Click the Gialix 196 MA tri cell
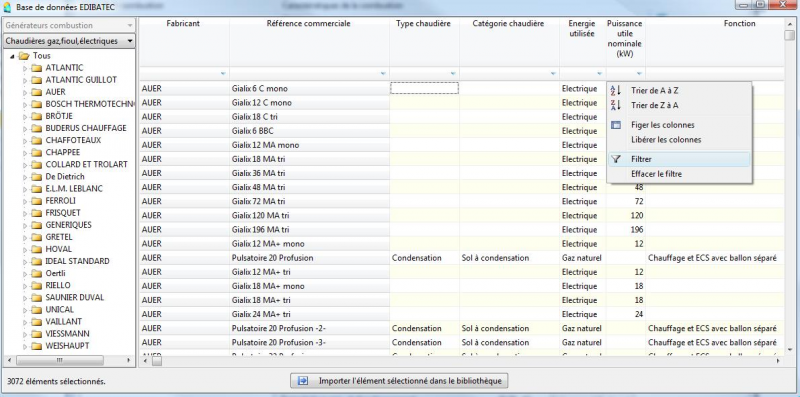This screenshot has width=800, height=397. pyautogui.click(x=309, y=230)
